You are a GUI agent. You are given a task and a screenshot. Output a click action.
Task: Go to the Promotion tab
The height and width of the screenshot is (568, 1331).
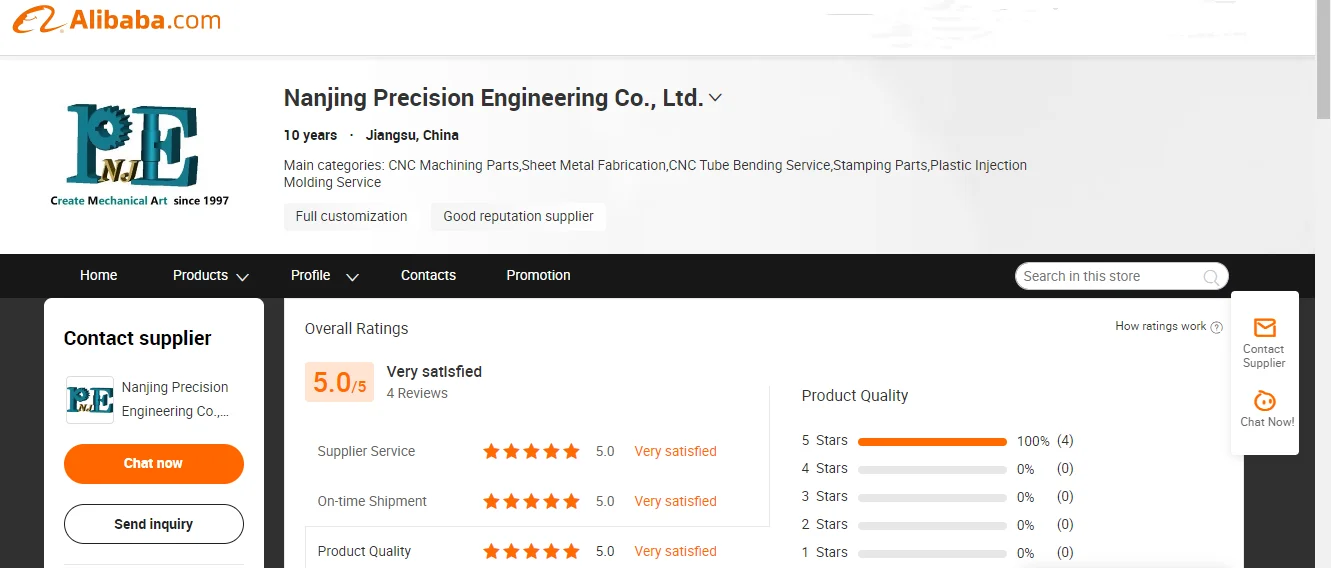tap(538, 275)
